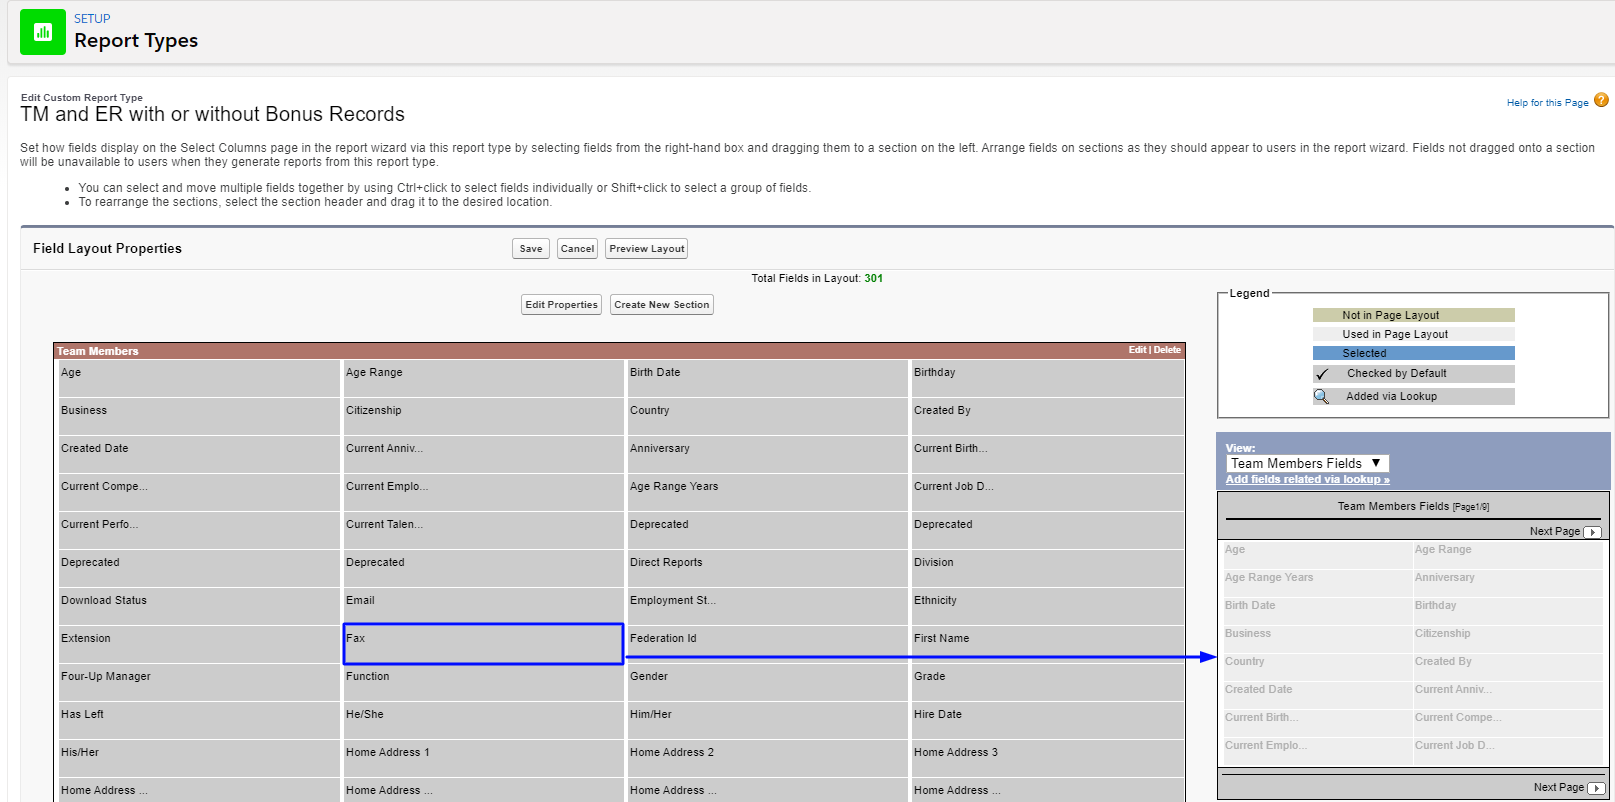The image size is (1615, 802).
Task: Click the blue Selected legend color swatch
Action: pos(1413,353)
